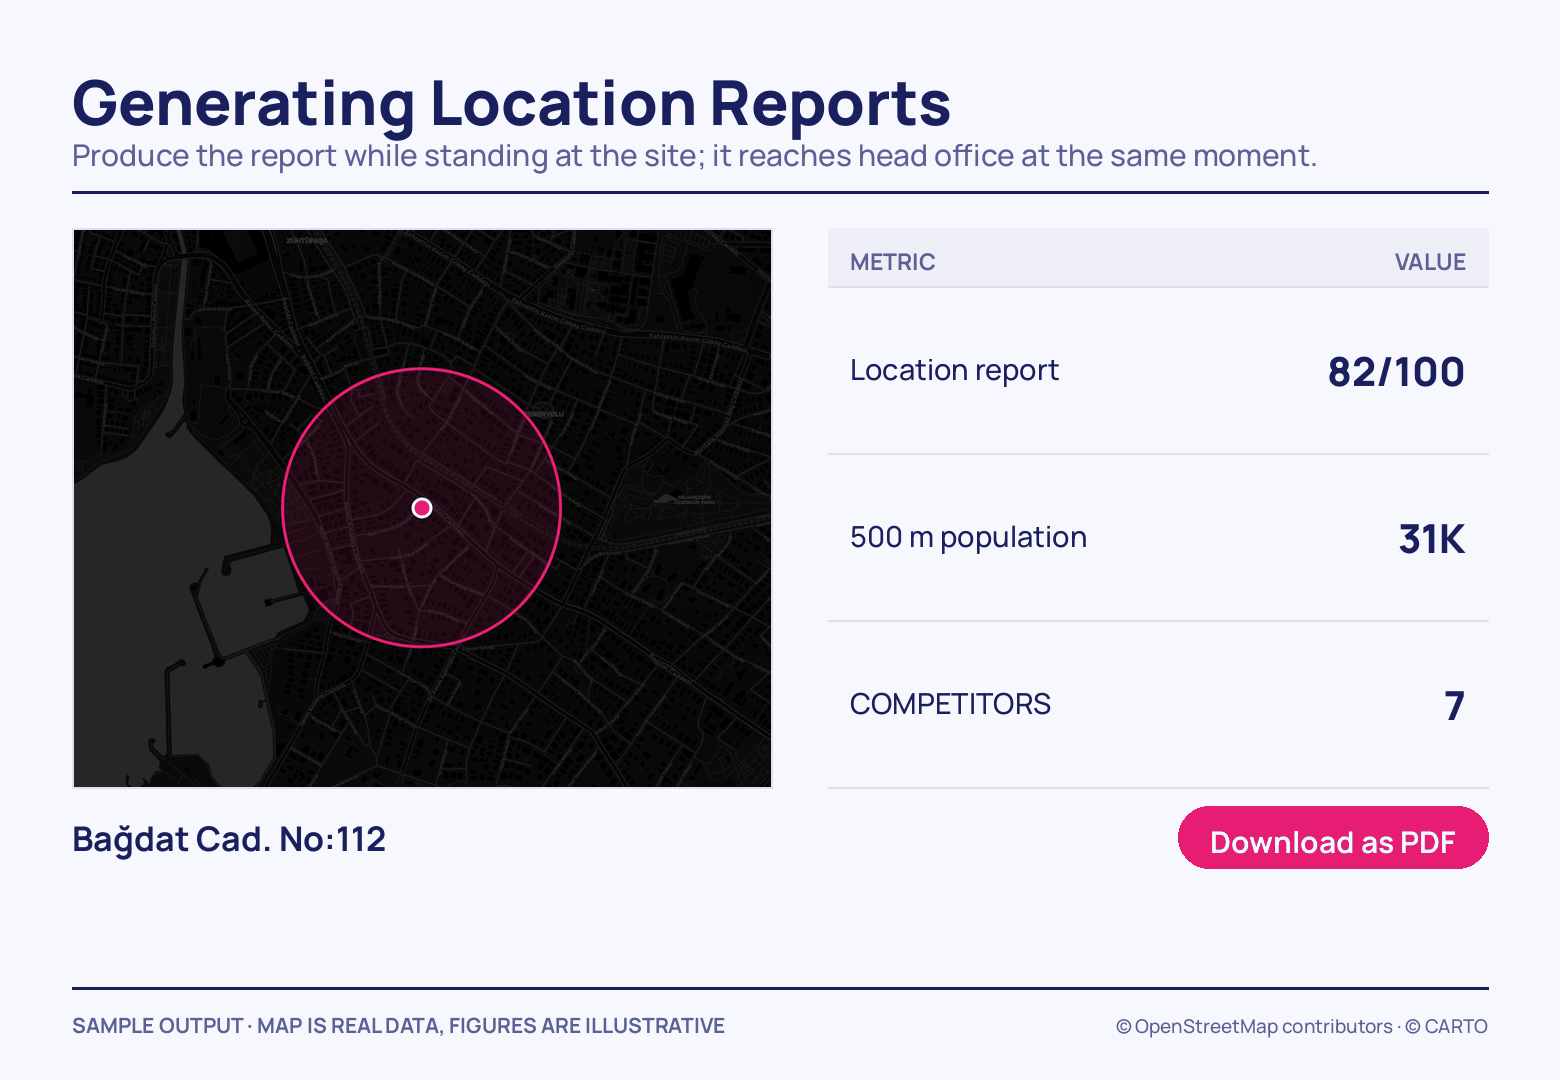Click the 500 m population label
The height and width of the screenshot is (1080, 1560).
point(968,538)
